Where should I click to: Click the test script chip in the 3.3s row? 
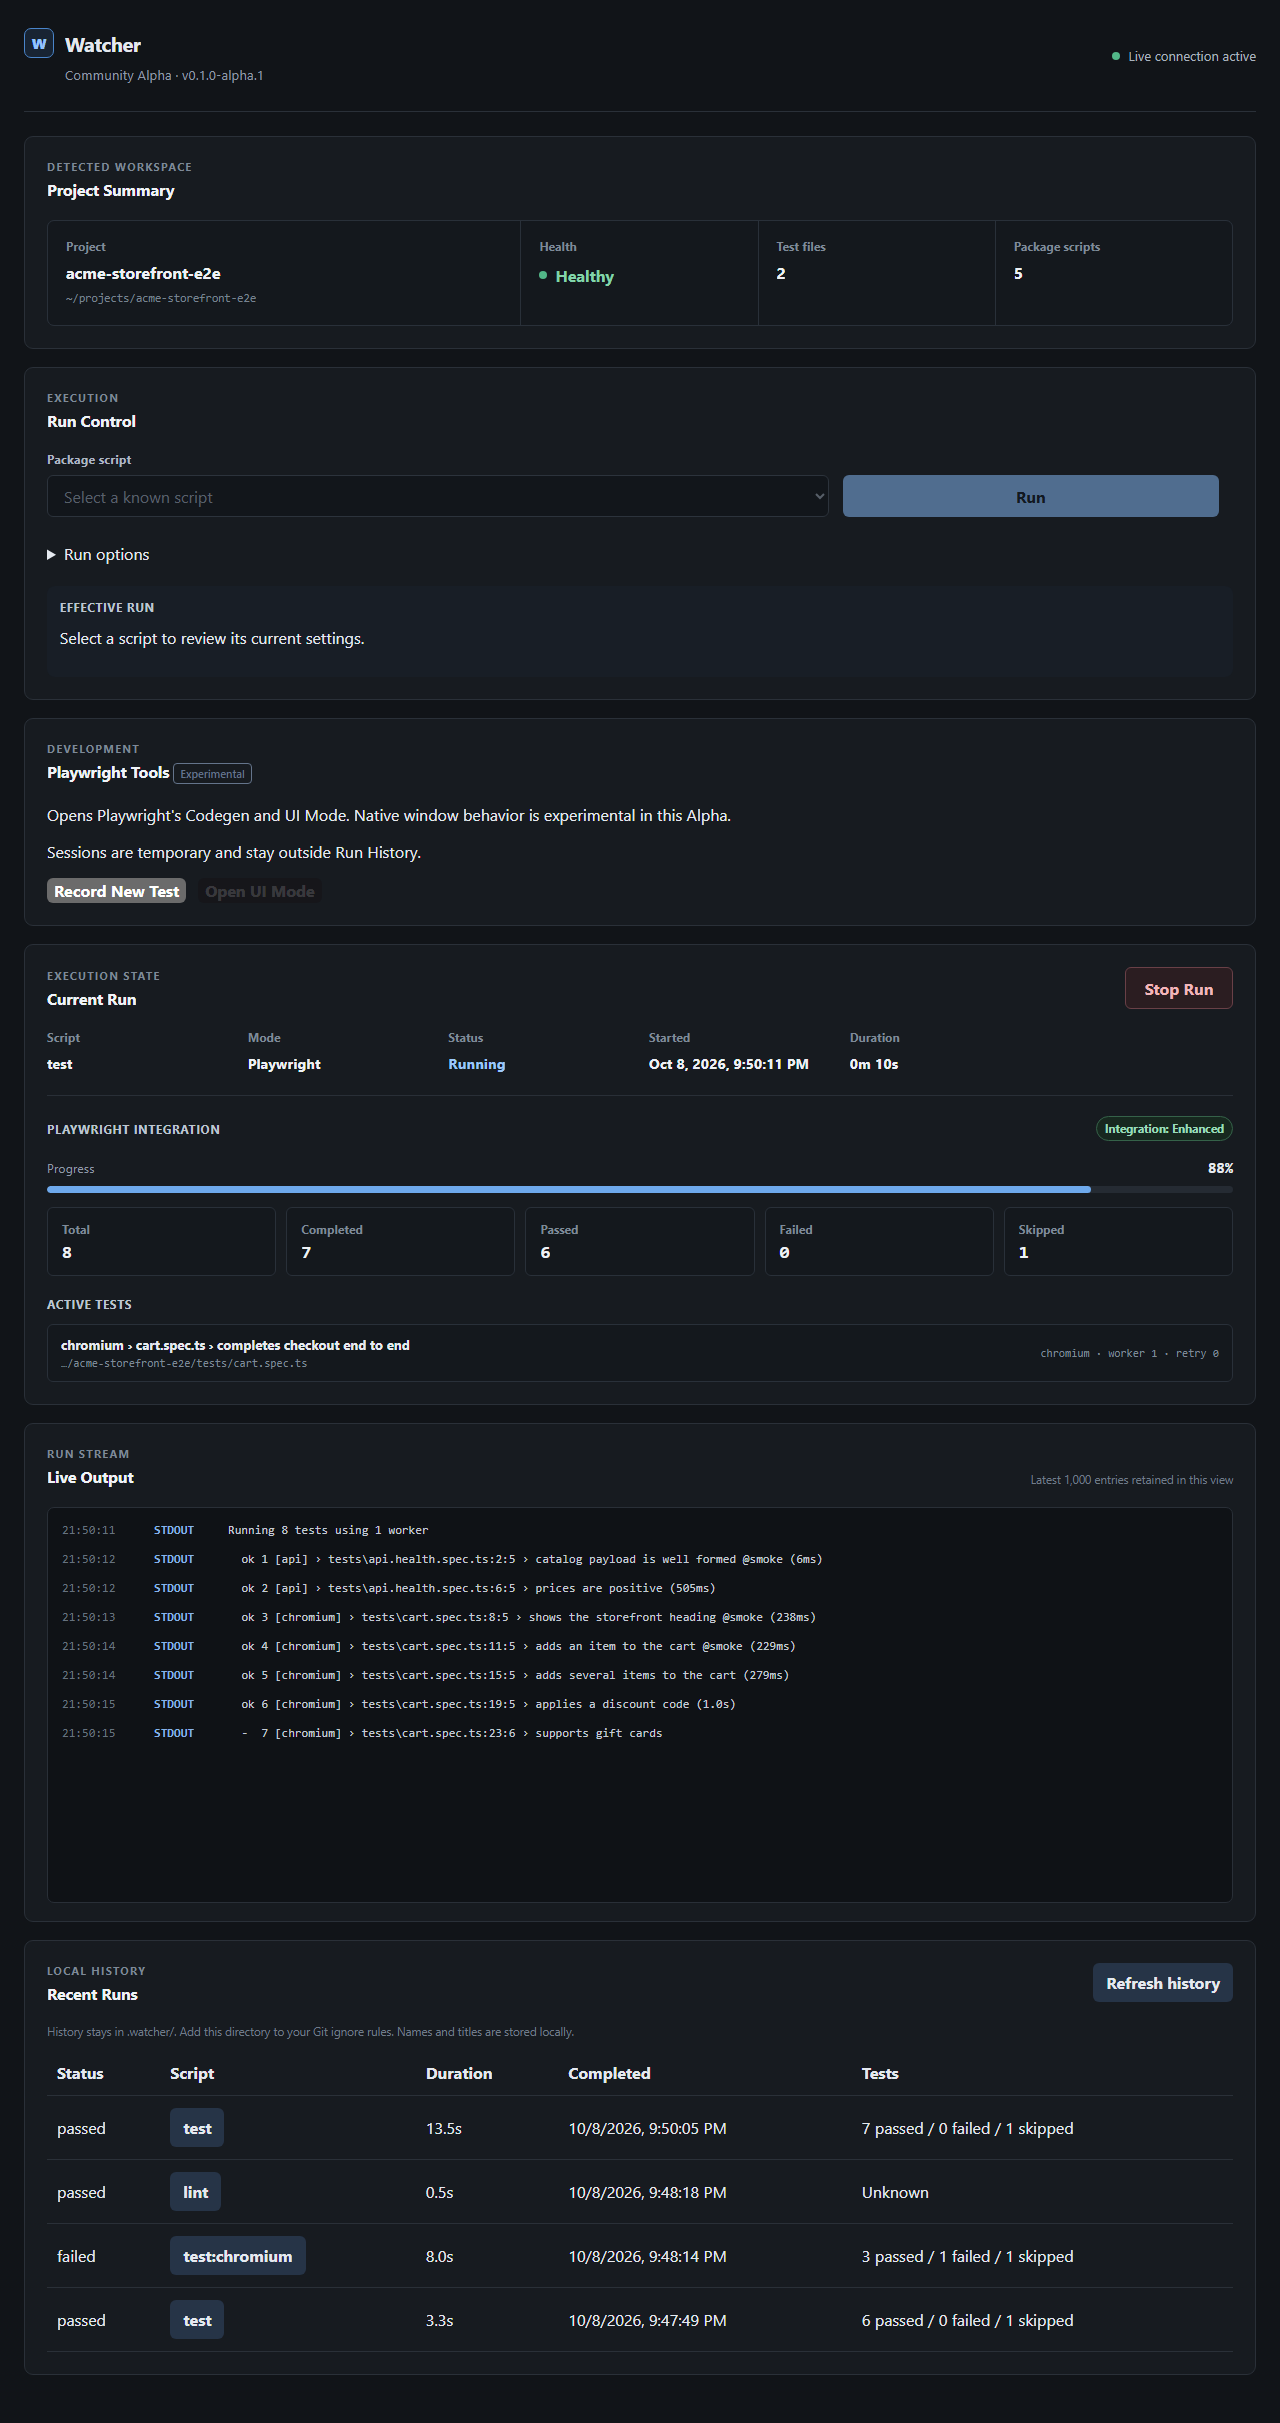click(x=197, y=2320)
